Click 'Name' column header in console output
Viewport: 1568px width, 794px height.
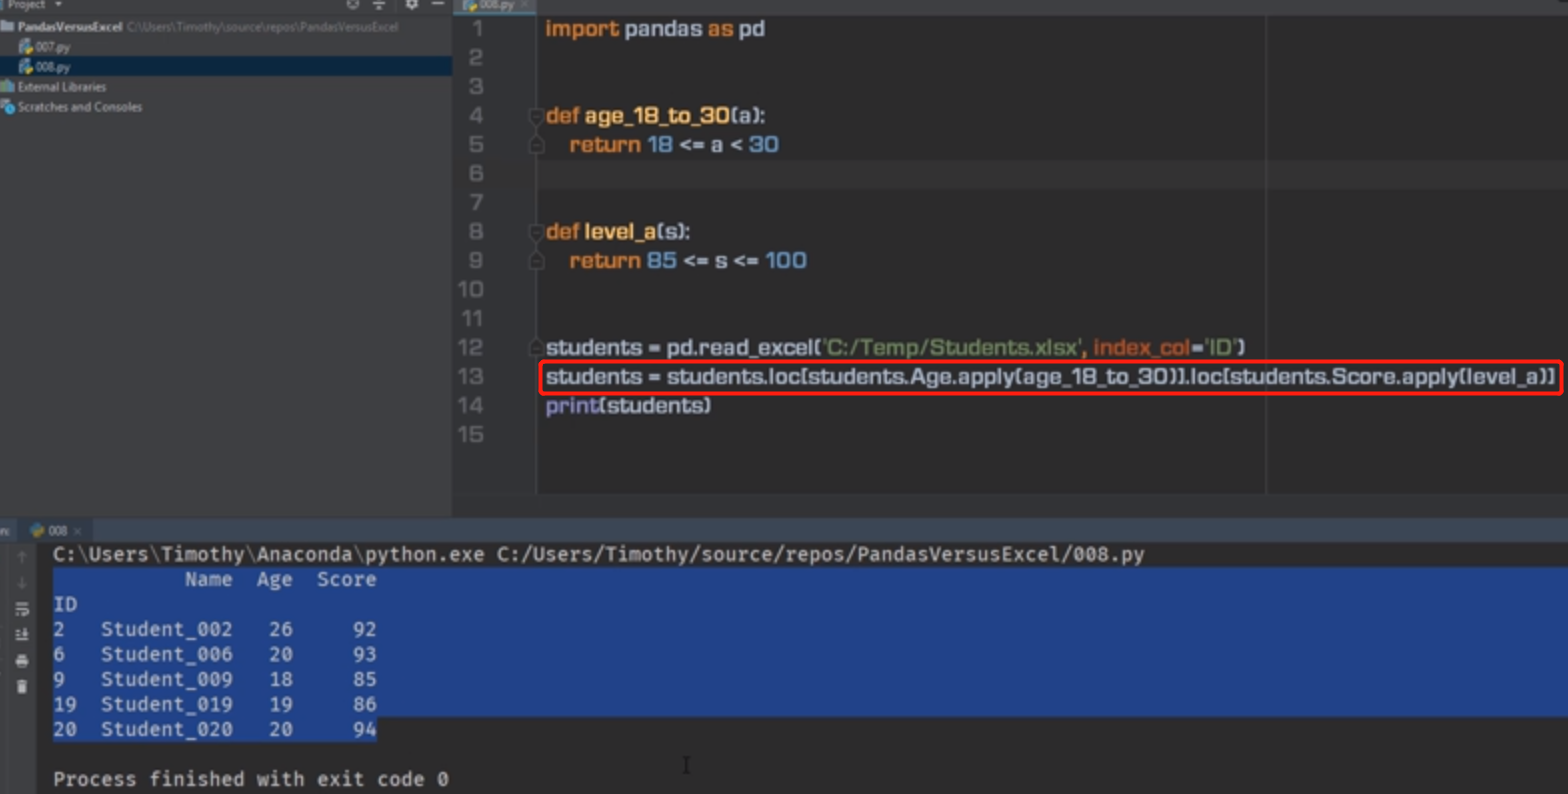tap(208, 580)
